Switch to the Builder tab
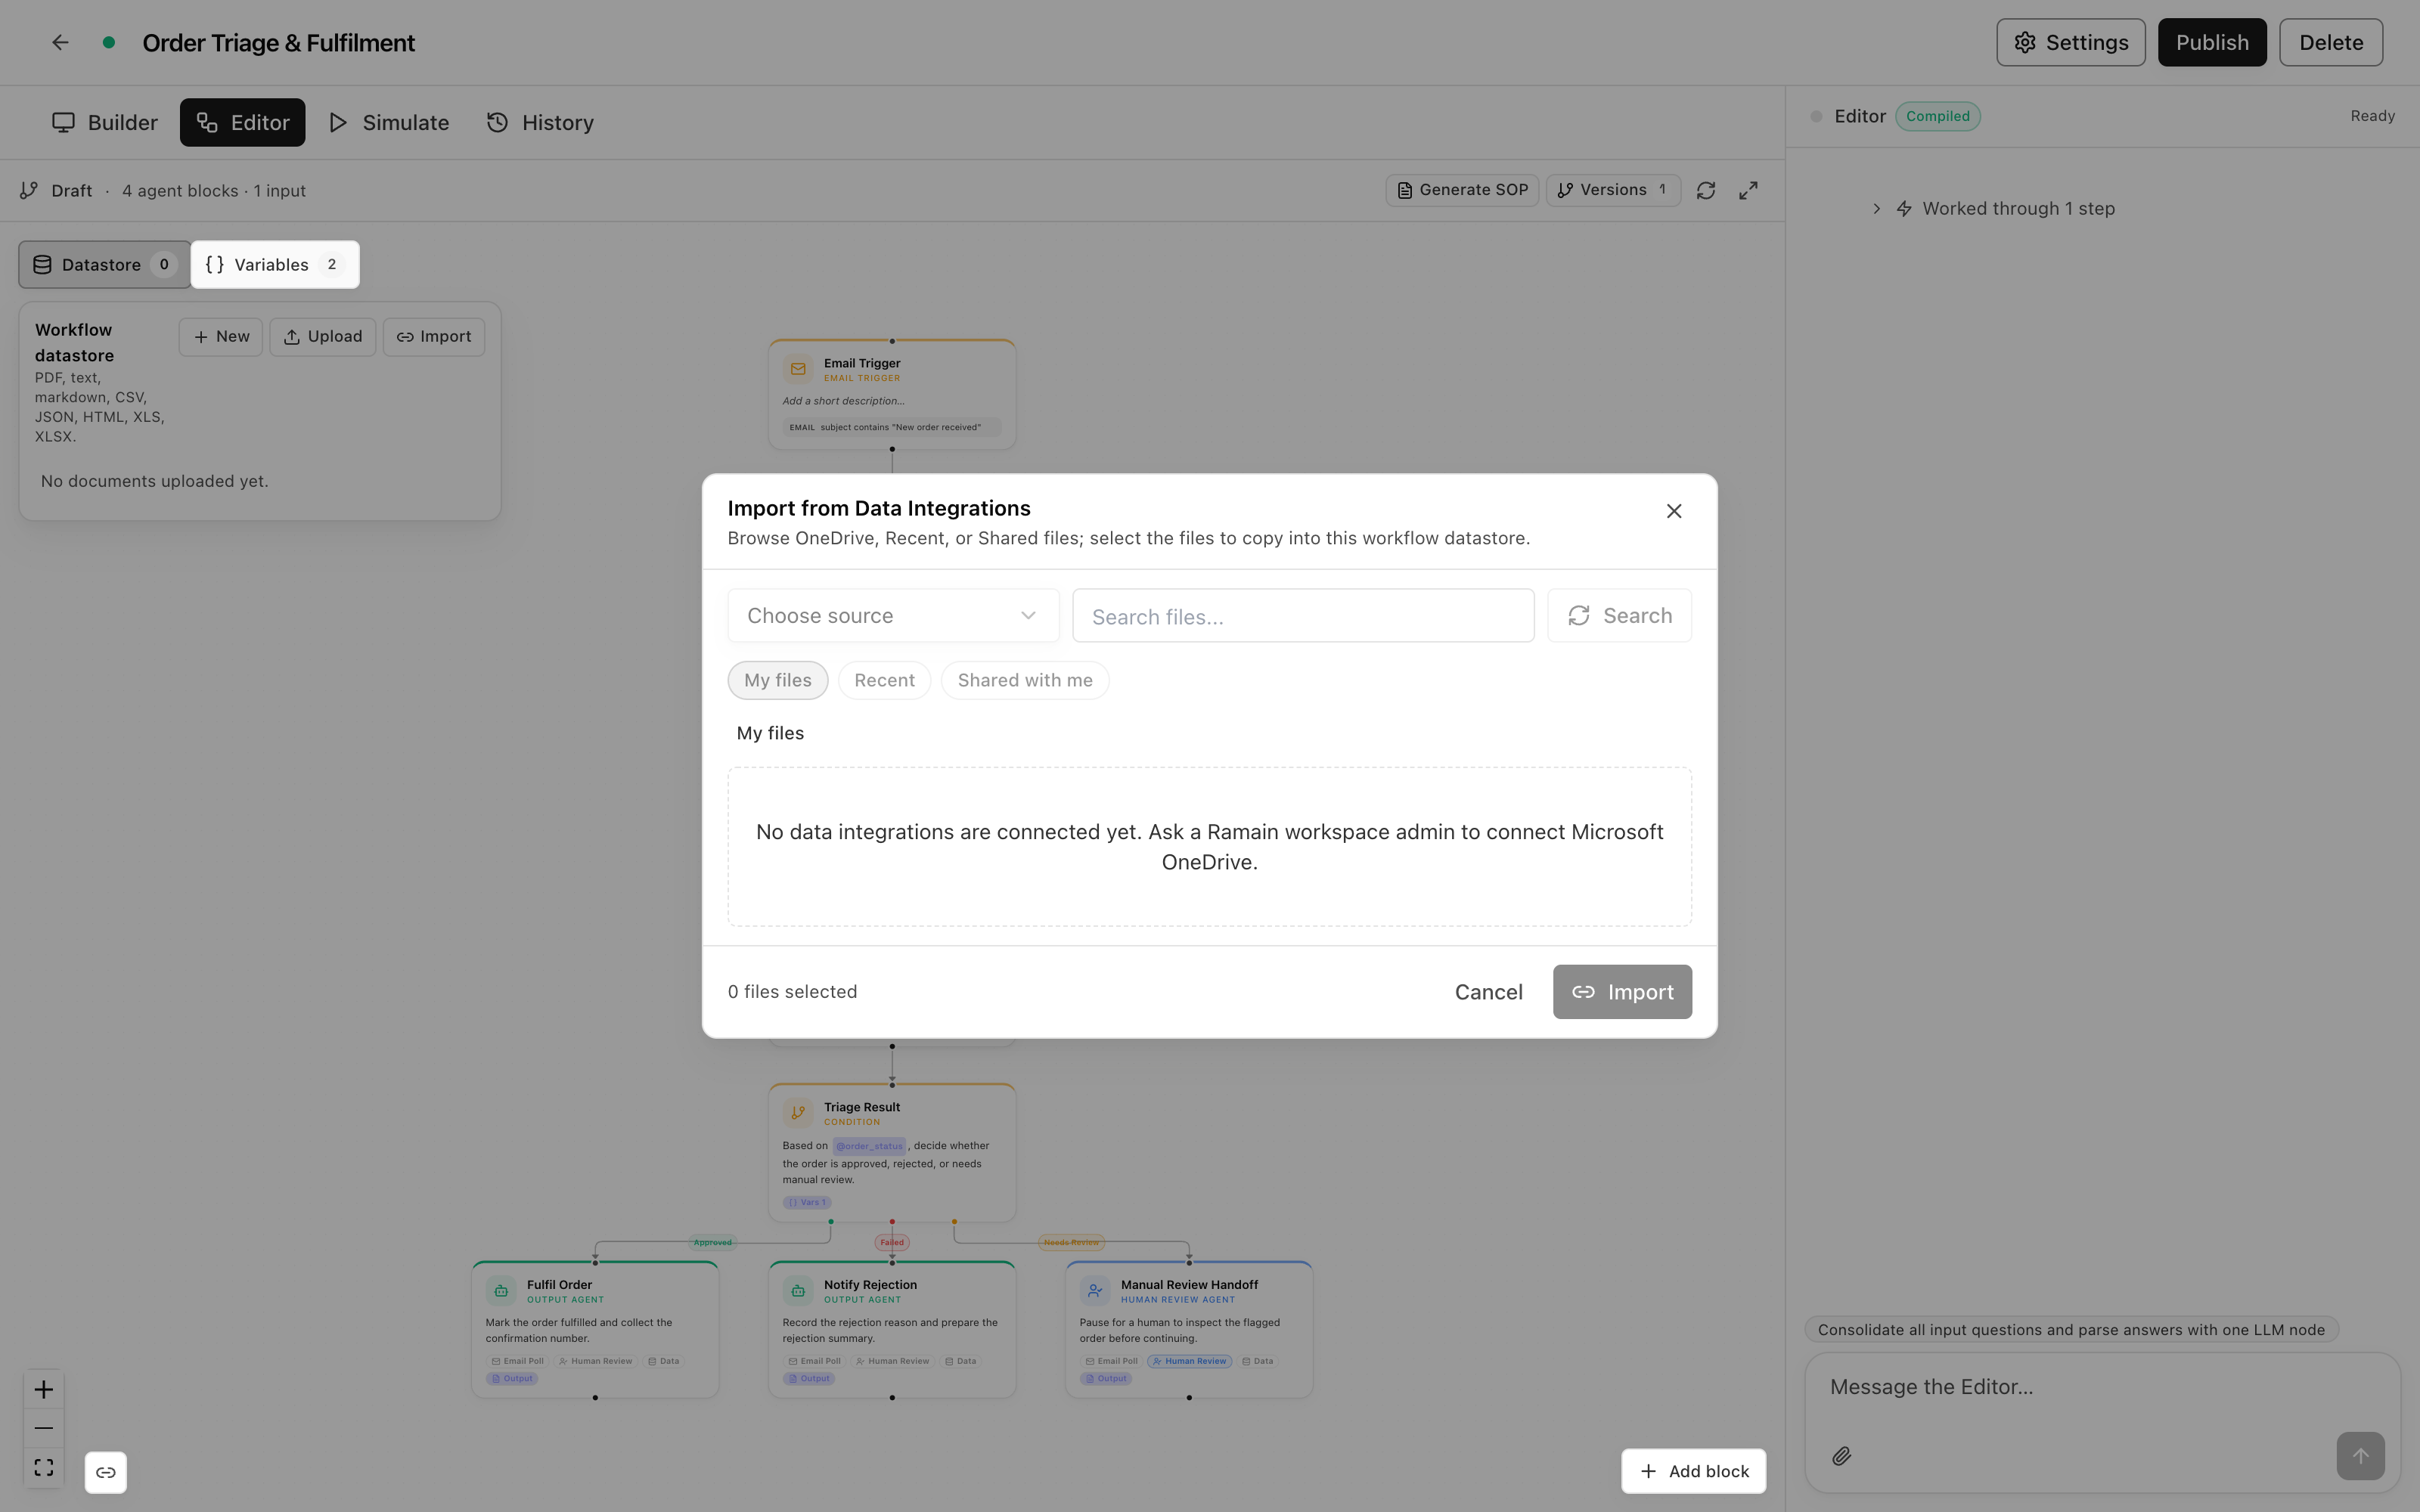 click(105, 122)
